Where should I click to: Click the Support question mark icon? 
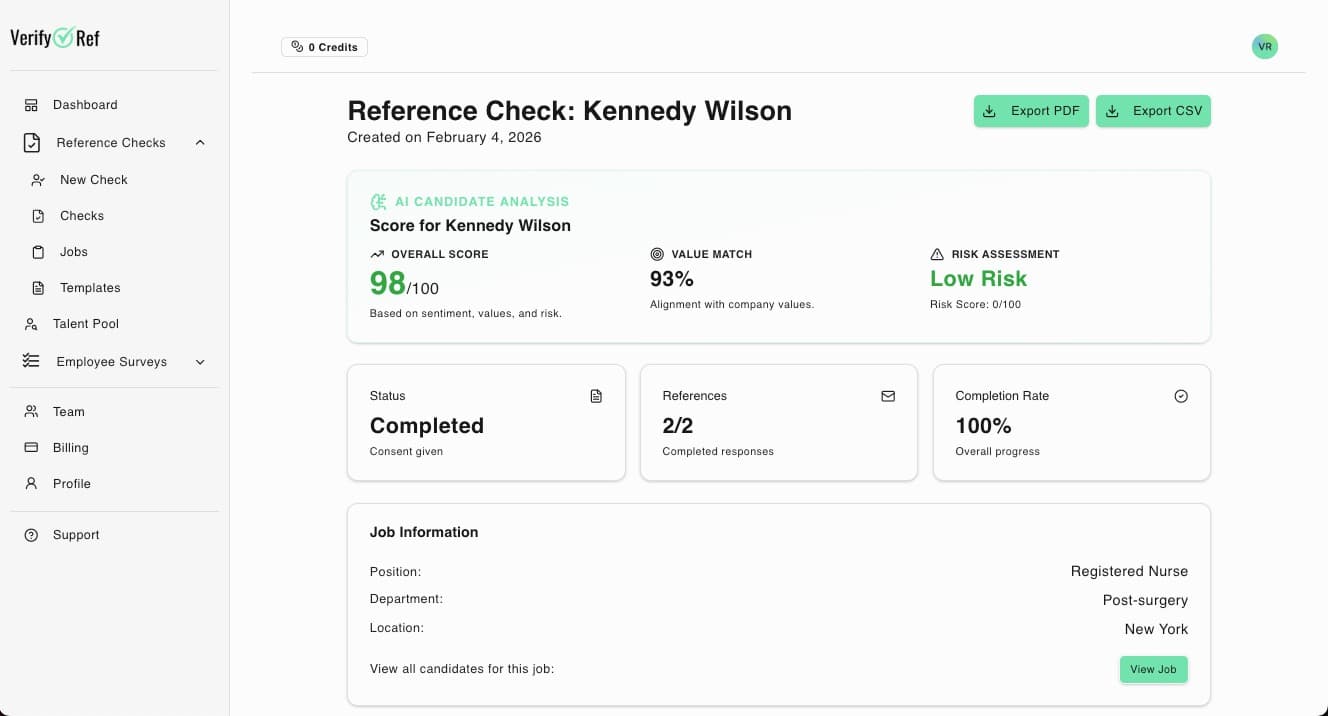31,535
